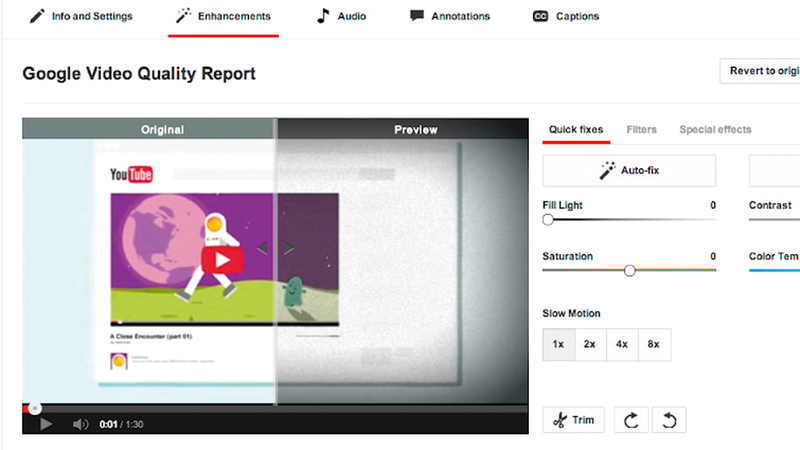Select the Quick fixes tab

[x=576, y=130]
